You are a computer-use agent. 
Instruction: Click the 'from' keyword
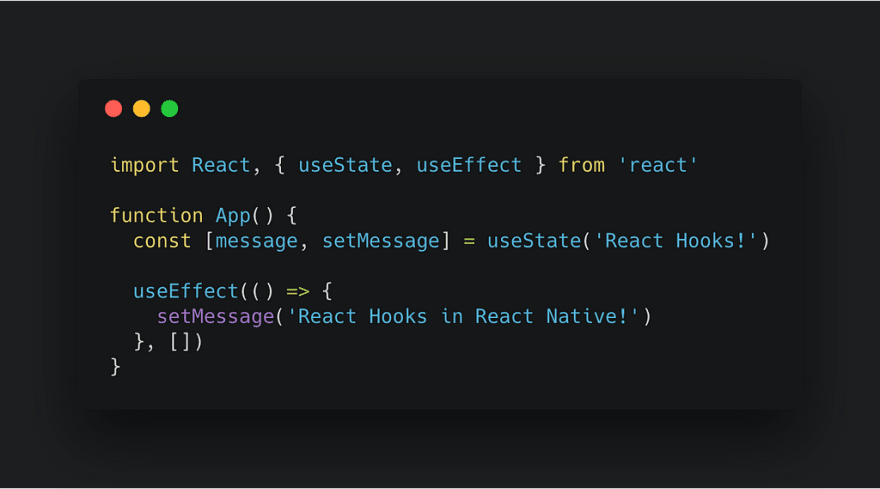click(581, 166)
